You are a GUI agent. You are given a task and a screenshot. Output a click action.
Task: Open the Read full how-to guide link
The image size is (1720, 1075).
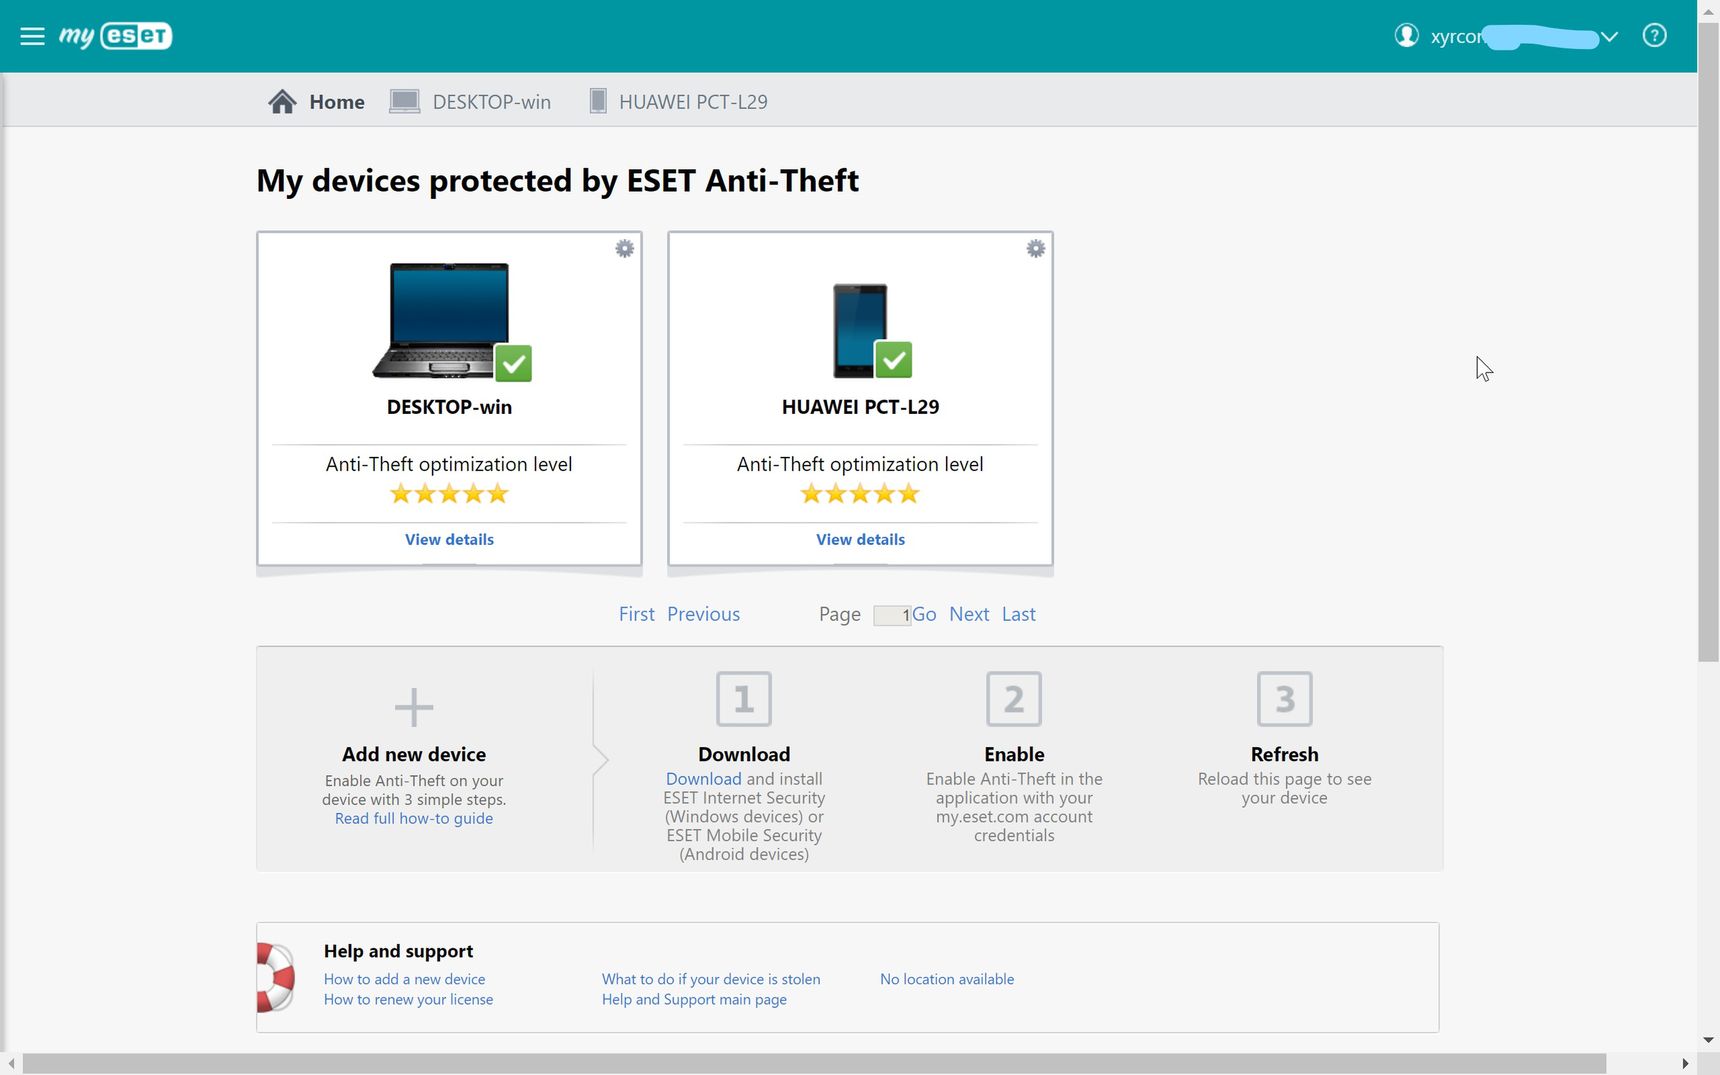(414, 818)
